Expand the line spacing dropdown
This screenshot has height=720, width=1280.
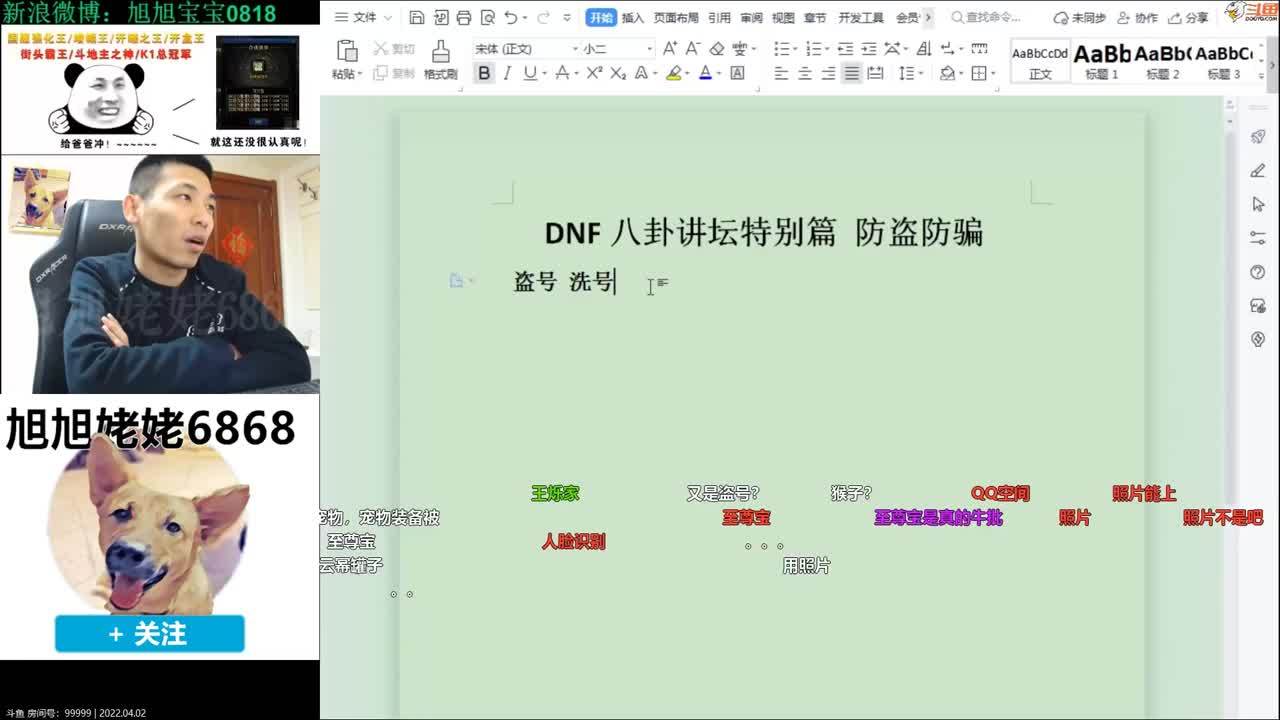click(x=911, y=73)
